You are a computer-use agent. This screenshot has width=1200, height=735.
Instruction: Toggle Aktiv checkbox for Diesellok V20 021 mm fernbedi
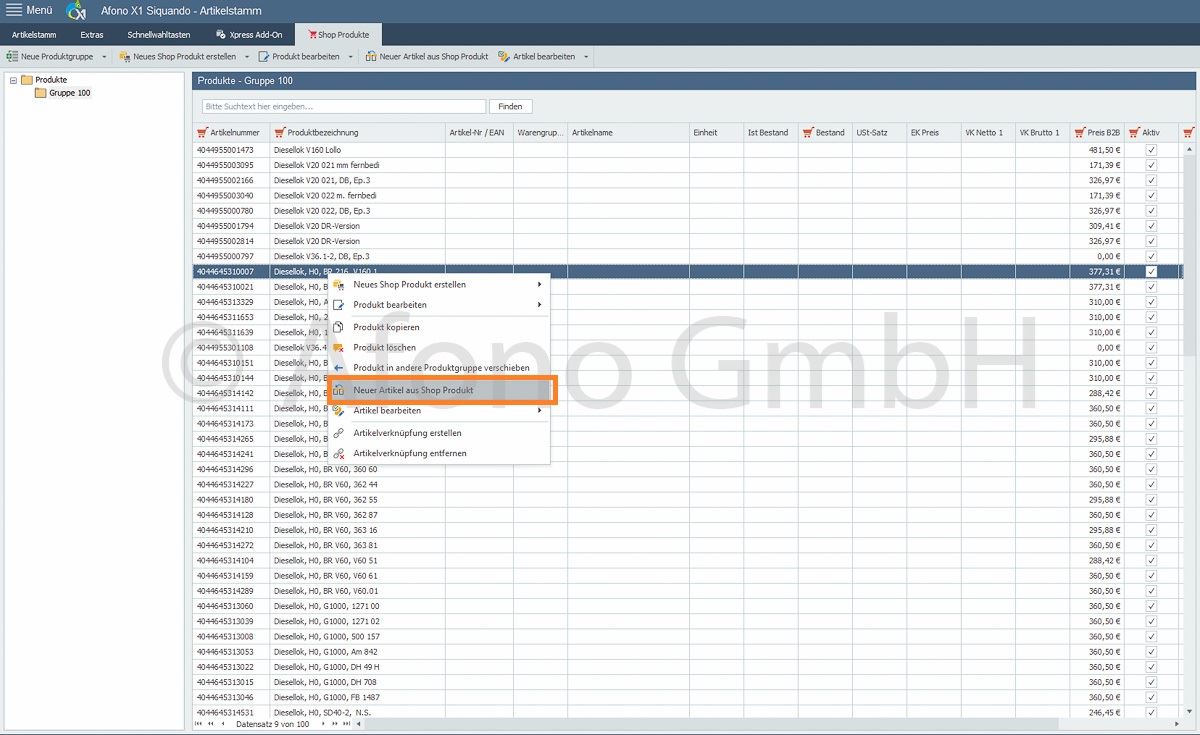pyautogui.click(x=1151, y=165)
